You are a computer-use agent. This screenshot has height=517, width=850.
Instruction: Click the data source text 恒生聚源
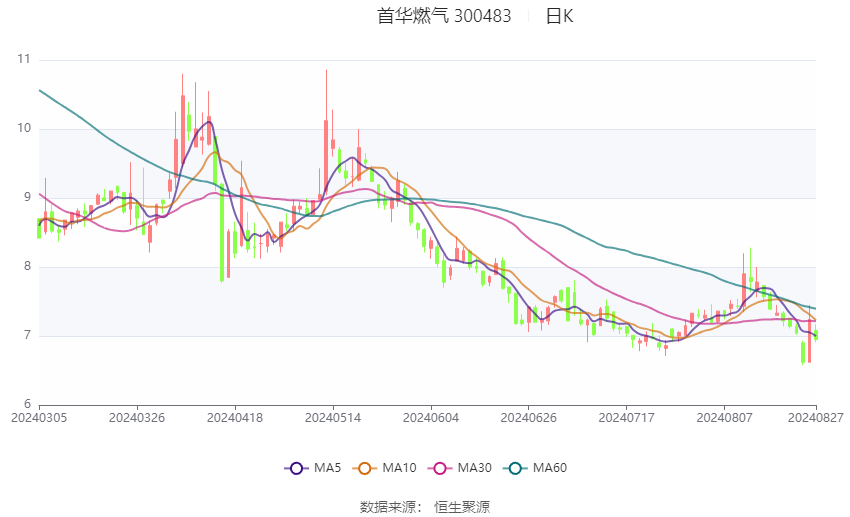[462, 507]
